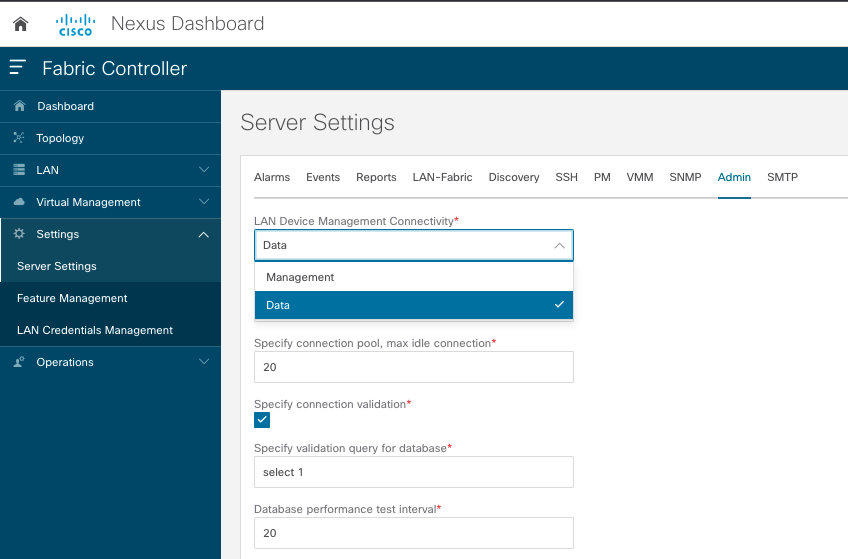
Task: Click the LAN Device Management Connectivity label
Action: pos(356,221)
